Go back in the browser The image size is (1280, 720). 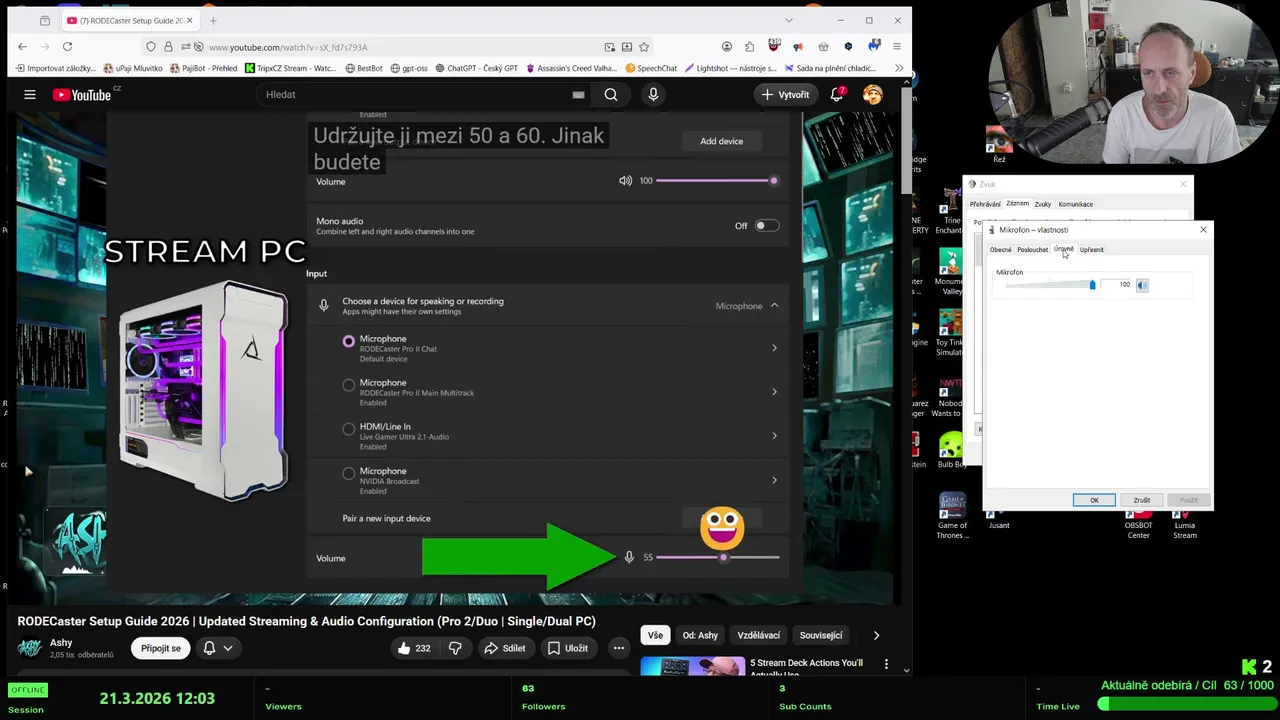(23, 46)
